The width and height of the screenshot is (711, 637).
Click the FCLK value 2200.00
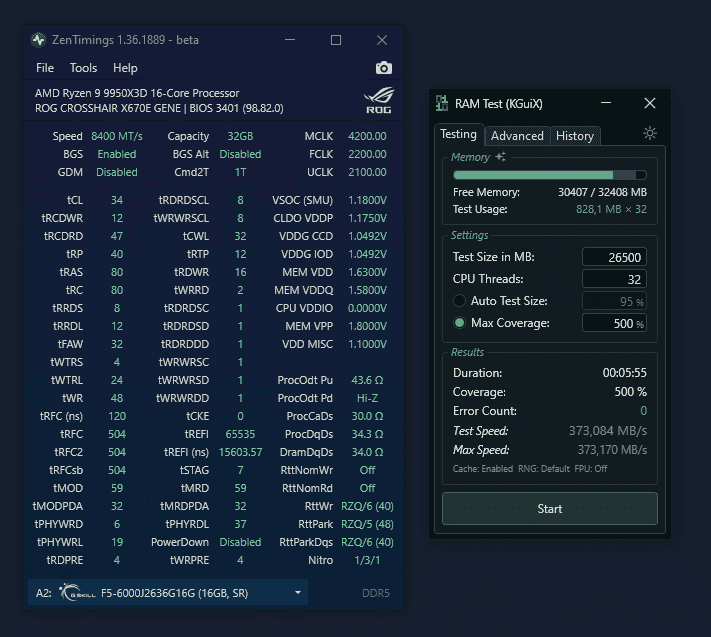pyautogui.click(x=367, y=154)
